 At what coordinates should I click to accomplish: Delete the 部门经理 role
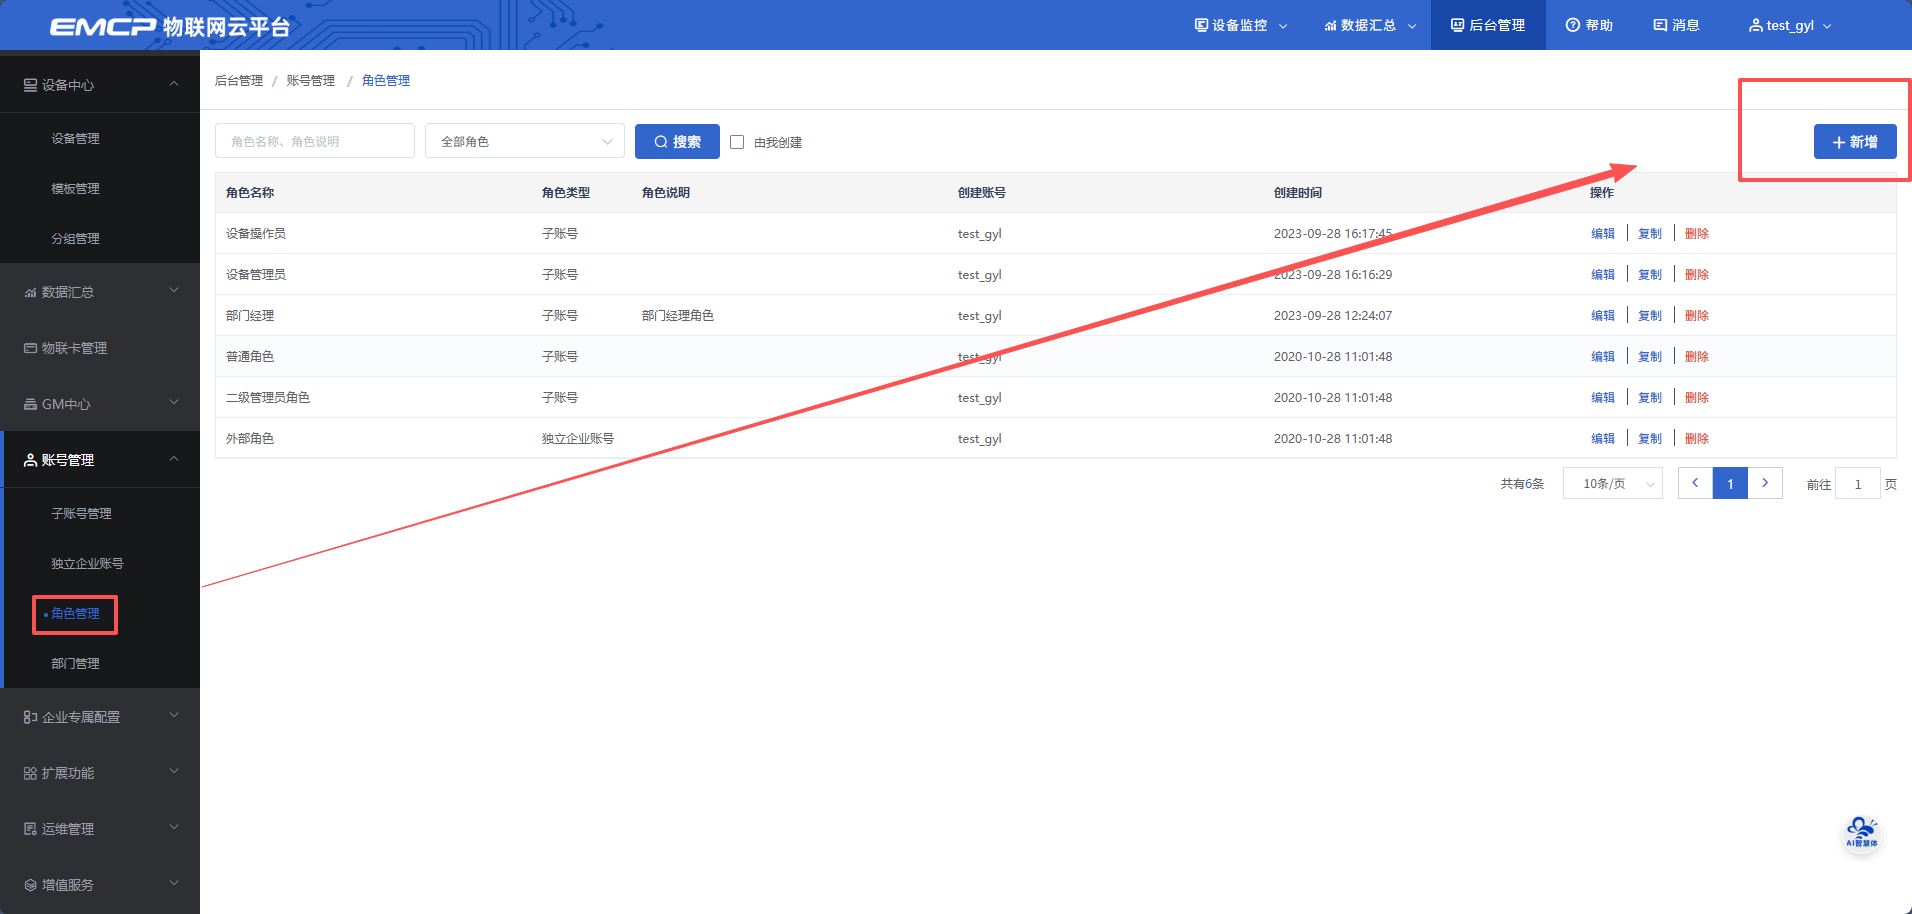1697,316
